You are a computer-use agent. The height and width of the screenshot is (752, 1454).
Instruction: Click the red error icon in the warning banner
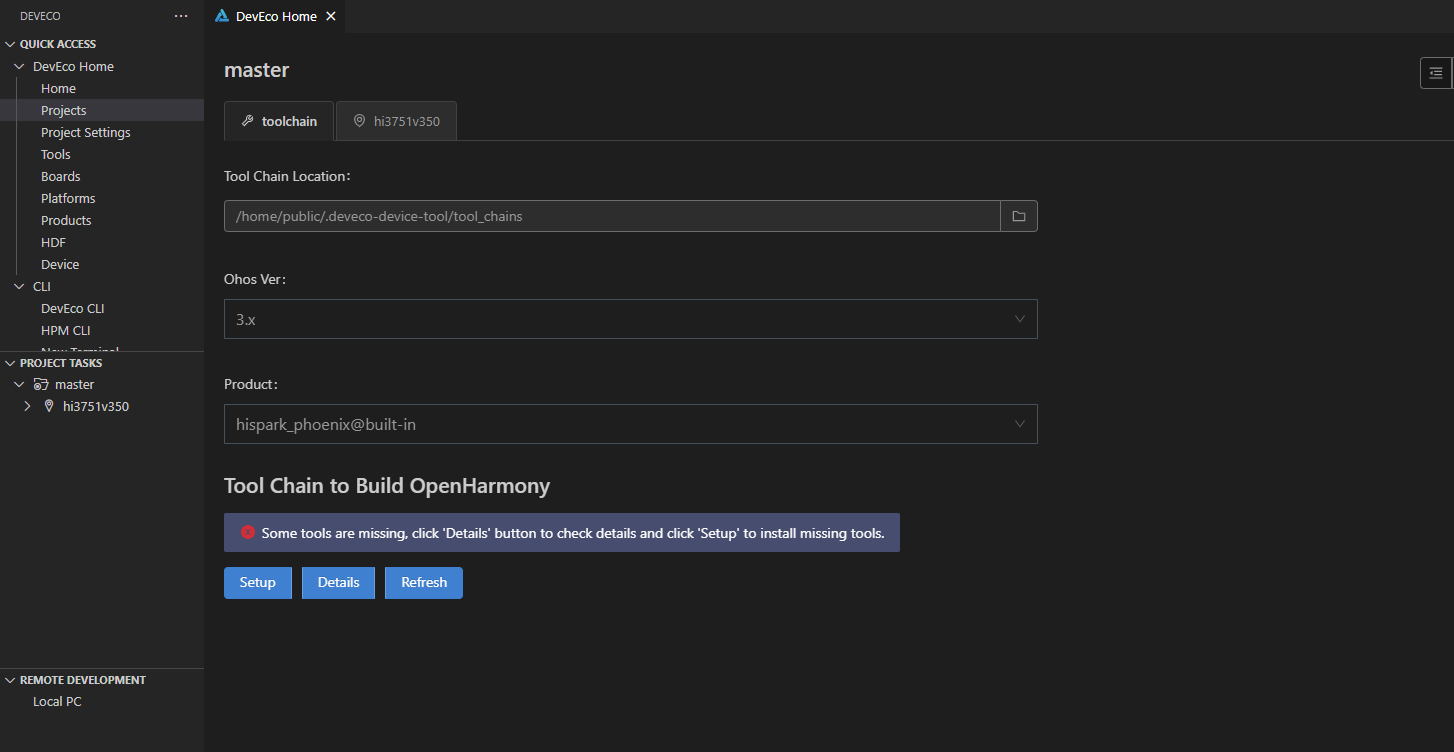247,533
